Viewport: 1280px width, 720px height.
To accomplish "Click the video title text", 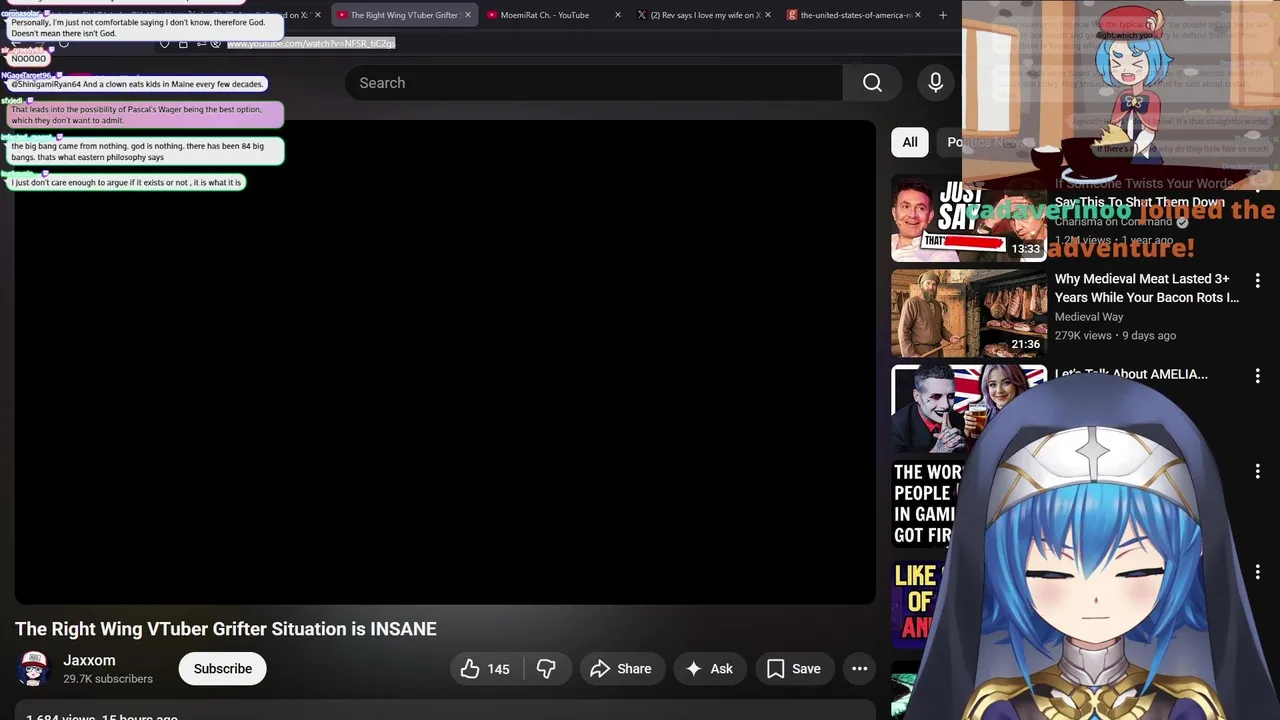I will point(226,629).
